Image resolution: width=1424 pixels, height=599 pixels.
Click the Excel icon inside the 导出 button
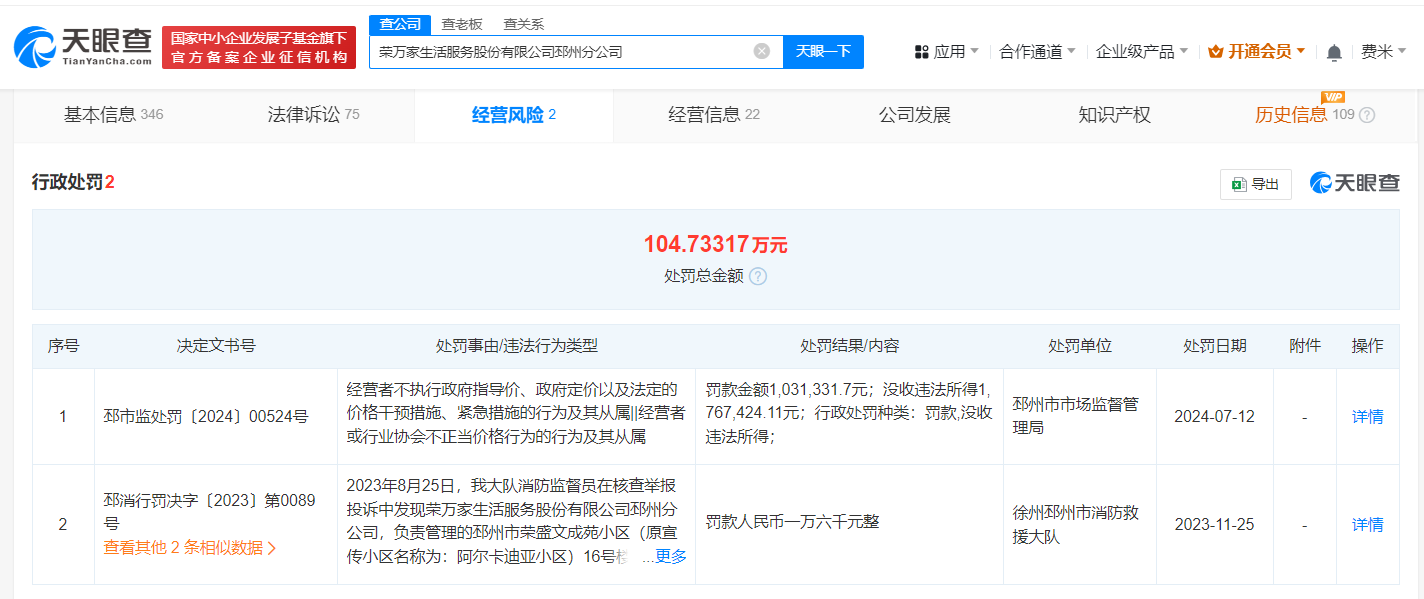pyautogui.click(x=1237, y=184)
